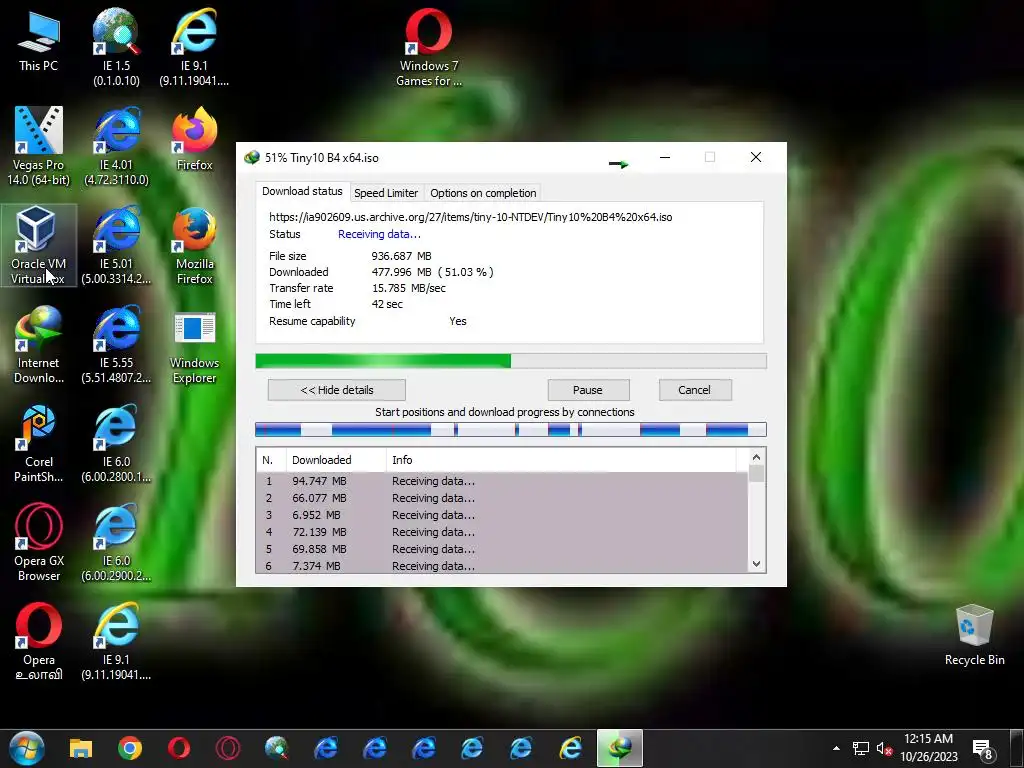Open Internet Download Manager taskbar button
The width and height of the screenshot is (1024, 768).
click(x=619, y=748)
